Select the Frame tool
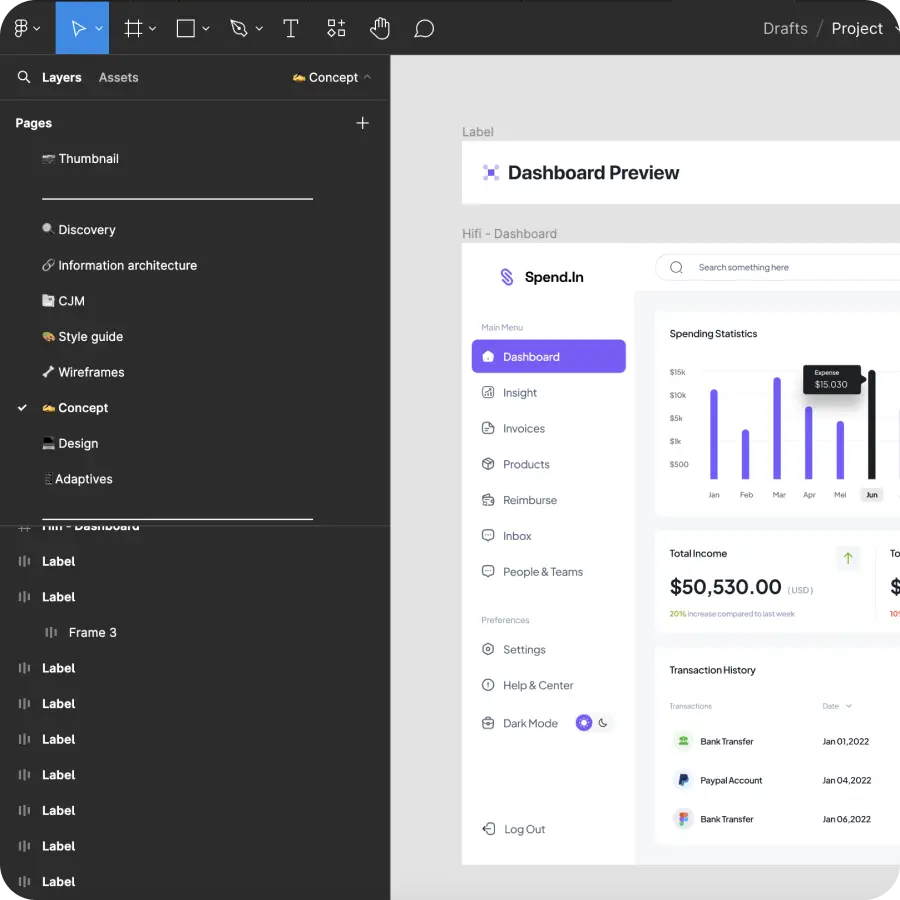 pos(134,28)
